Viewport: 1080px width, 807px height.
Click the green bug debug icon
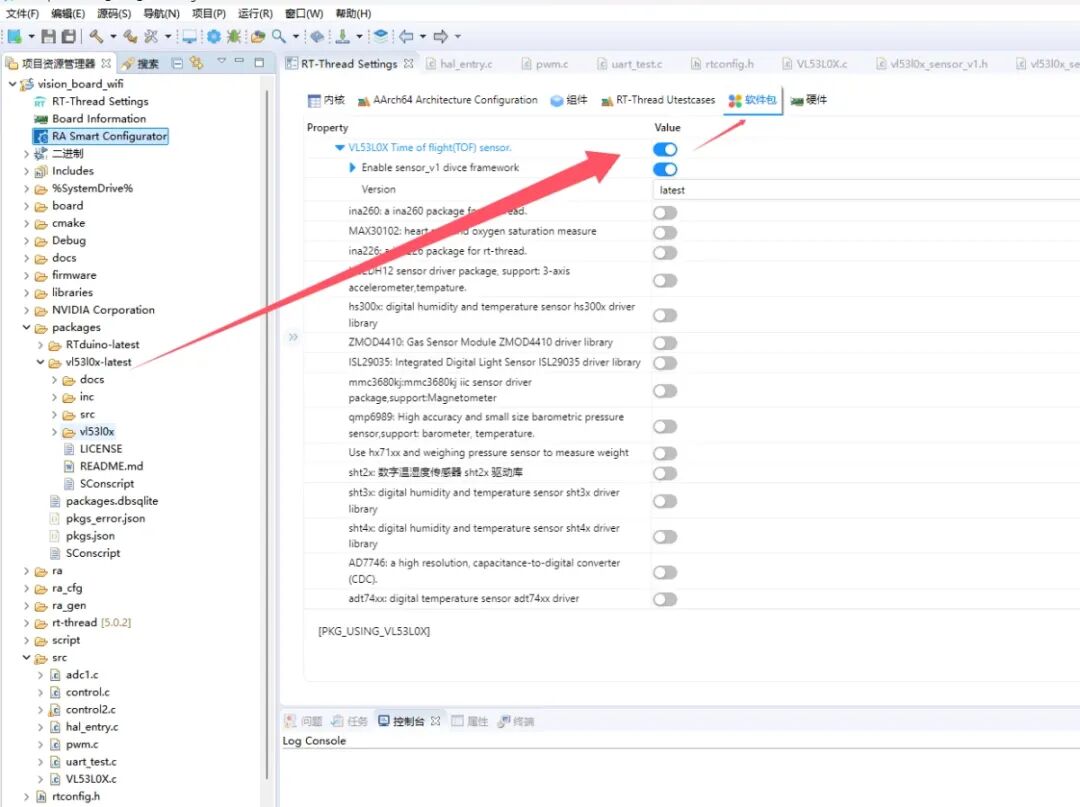[233, 36]
